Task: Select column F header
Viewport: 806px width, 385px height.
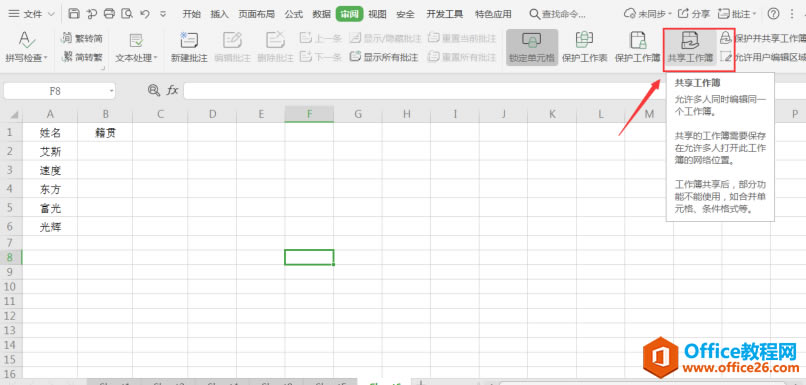Action: [x=309, y=114]
